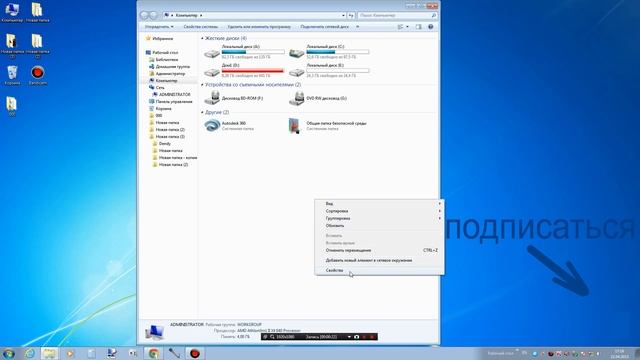This screenshot has height=360, width=640.
Task: Select Панель управления in the navigation pane
Action: (x=174, y=102)
